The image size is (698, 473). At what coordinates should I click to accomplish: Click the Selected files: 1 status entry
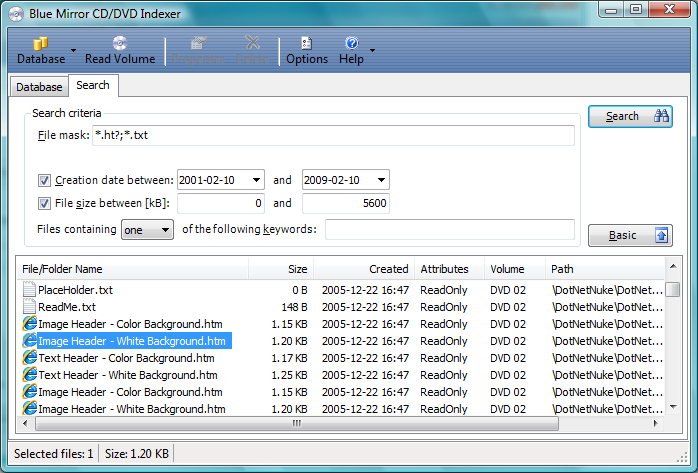53,454
